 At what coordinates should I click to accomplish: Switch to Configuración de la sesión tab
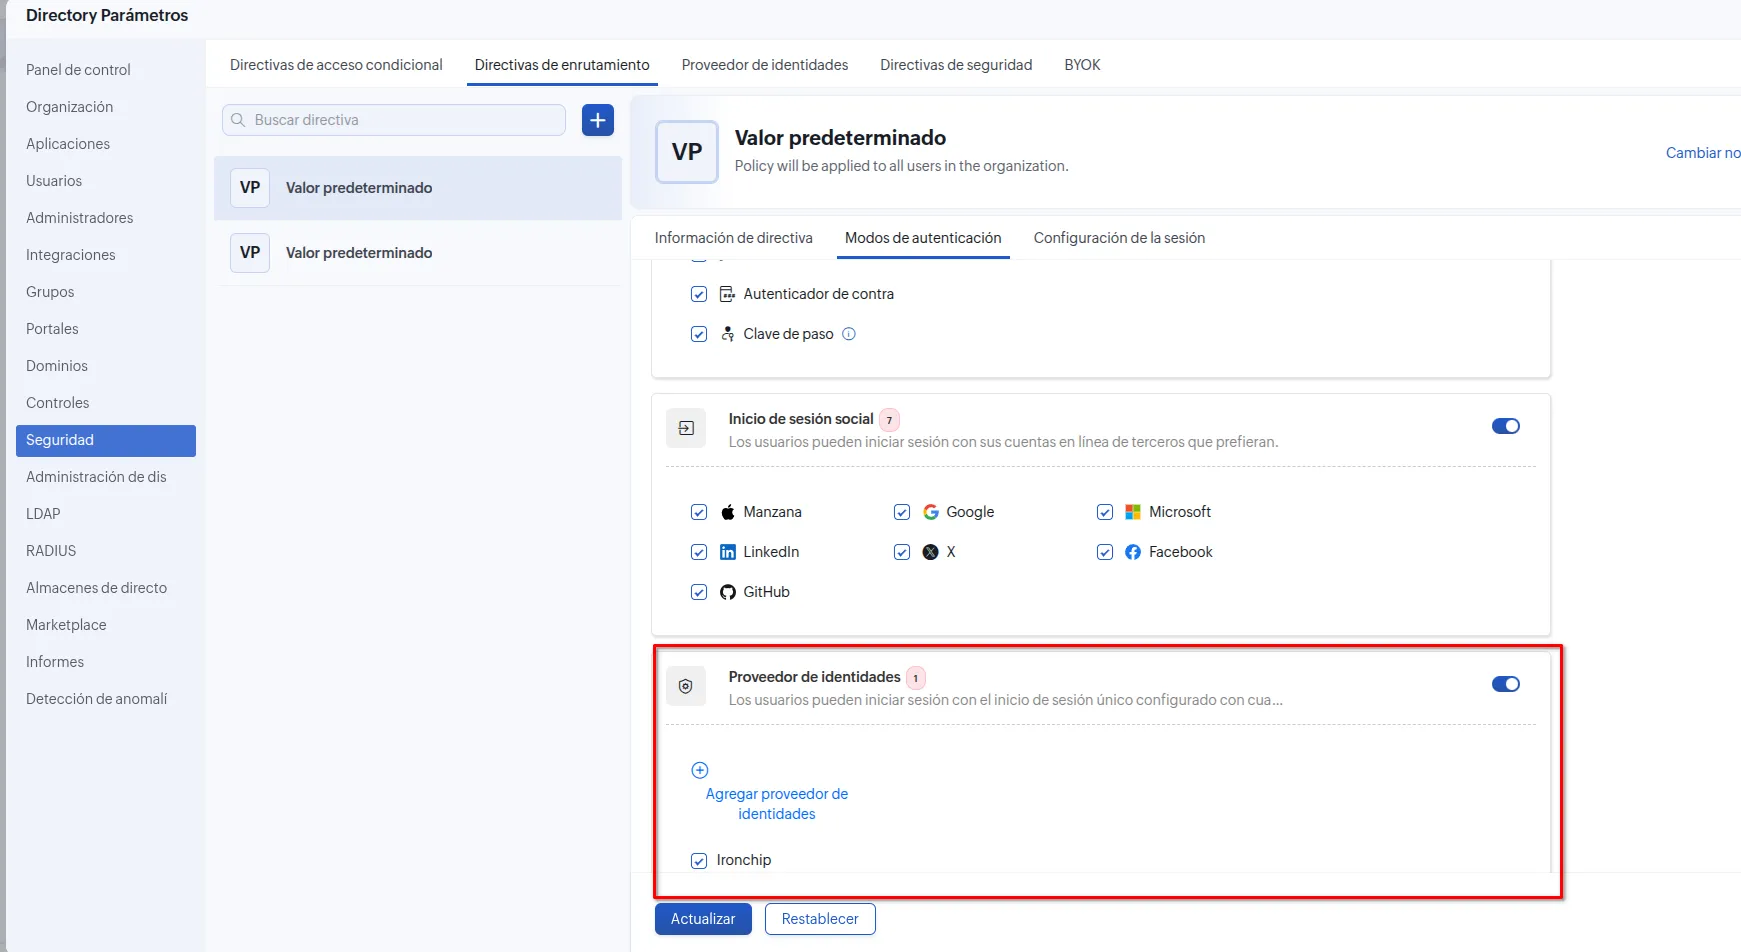coord(1119,238)
